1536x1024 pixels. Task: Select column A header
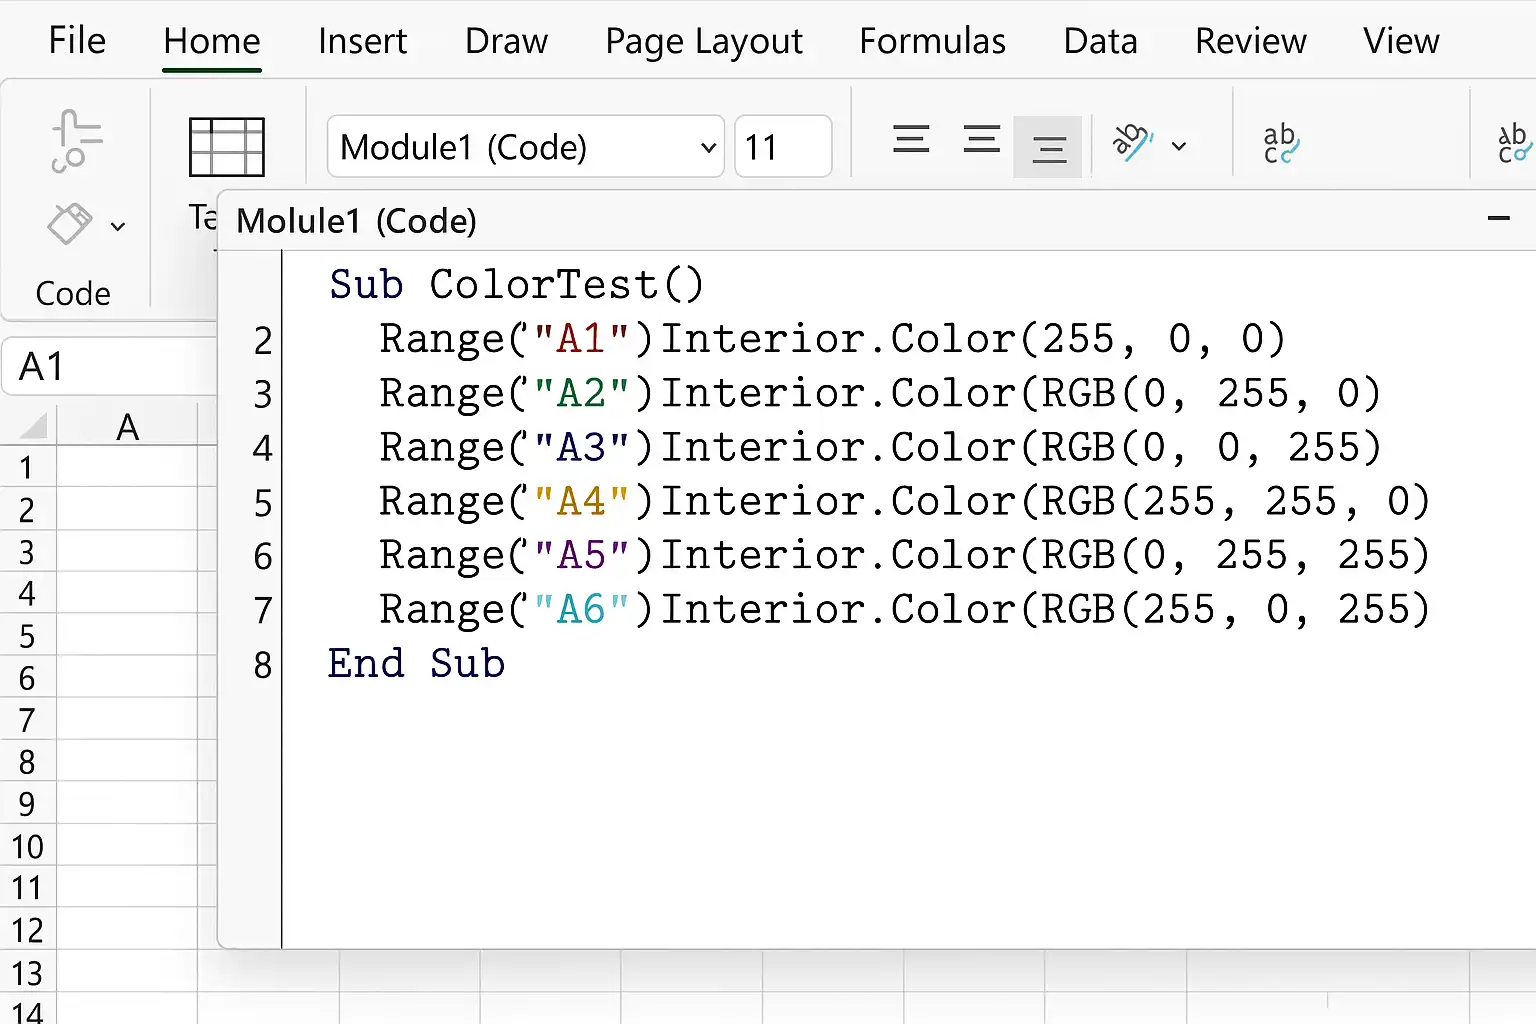click(127, 427)
